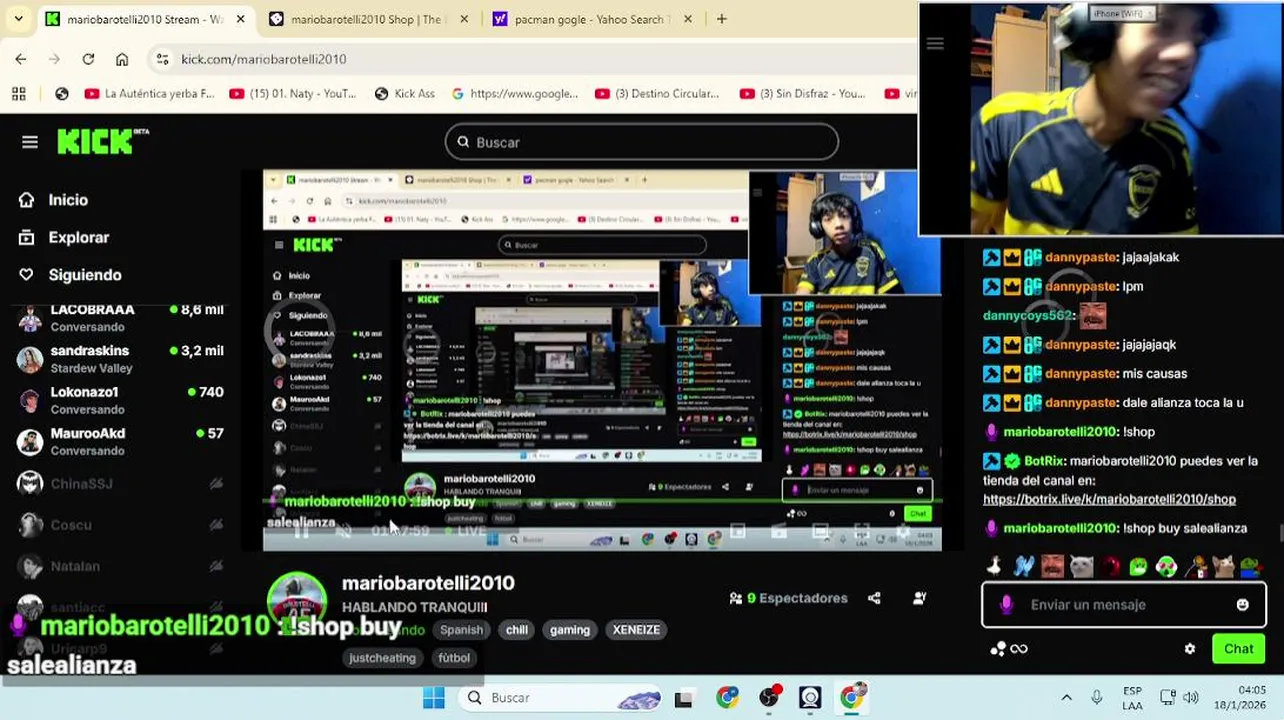Screen dimensions: 1284x720
Task: Pause the live stream player
Action: [300, 531]
